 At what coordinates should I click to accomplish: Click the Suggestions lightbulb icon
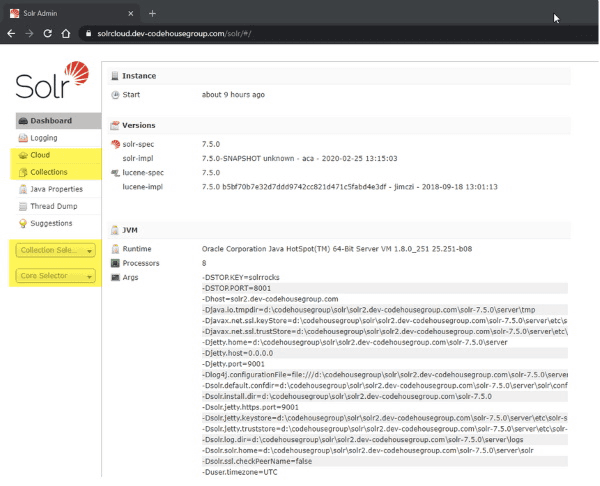(23, 223)
